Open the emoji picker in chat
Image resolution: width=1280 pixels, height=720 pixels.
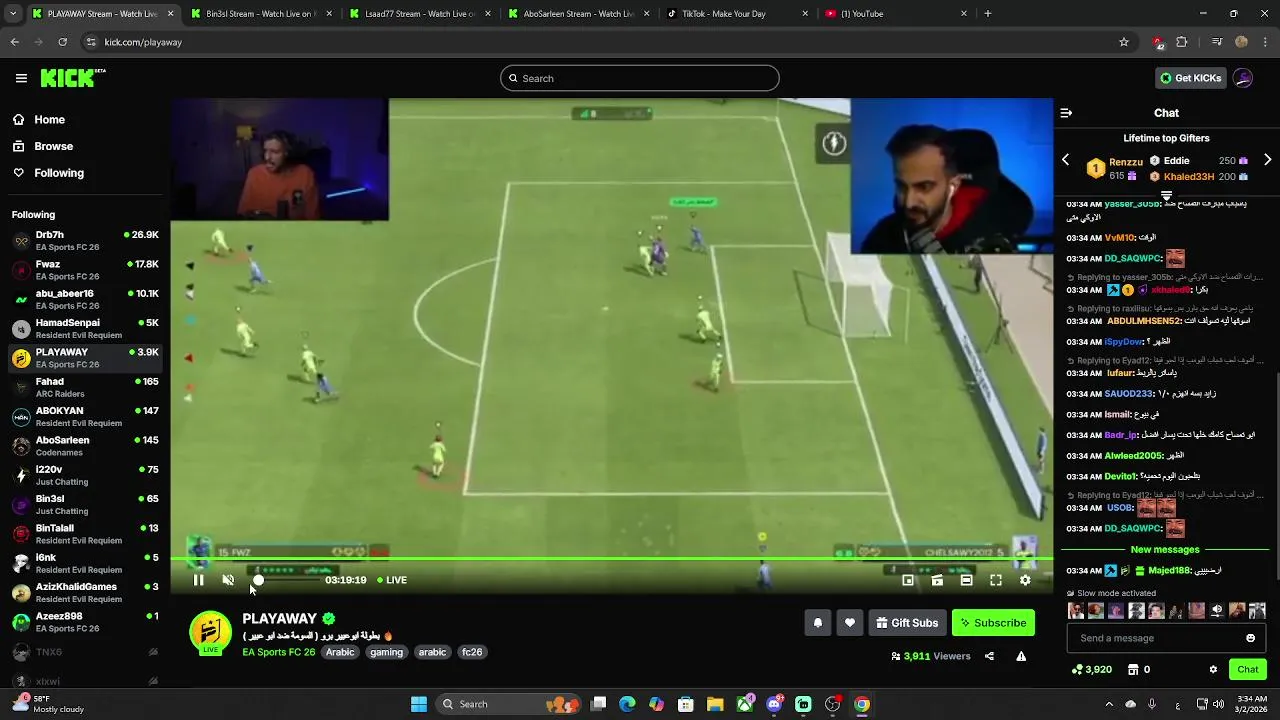click(1250, 638)
